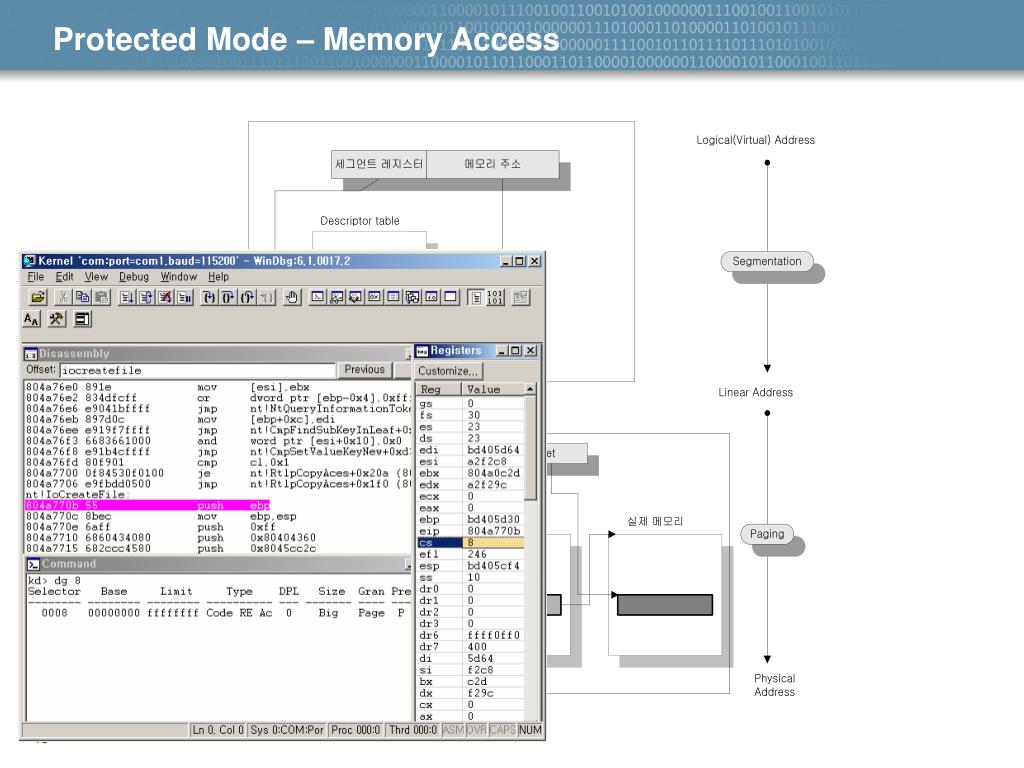Image resolution: width=1024 pixels, height=768 pixels.
Task: Click the Cut scissors toolbar icon
Action: pos(63,297)
